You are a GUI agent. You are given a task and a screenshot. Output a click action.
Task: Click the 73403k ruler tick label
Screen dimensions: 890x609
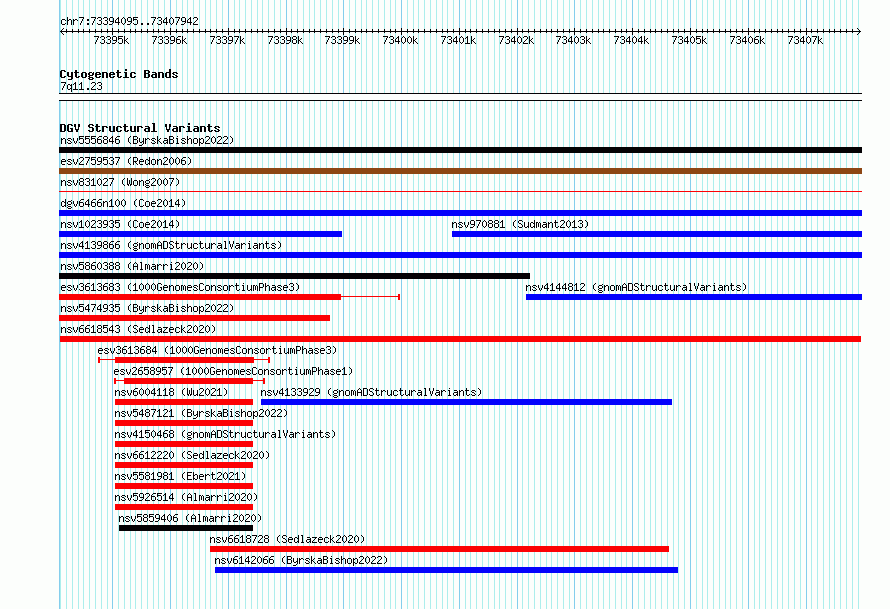[573, 40]
